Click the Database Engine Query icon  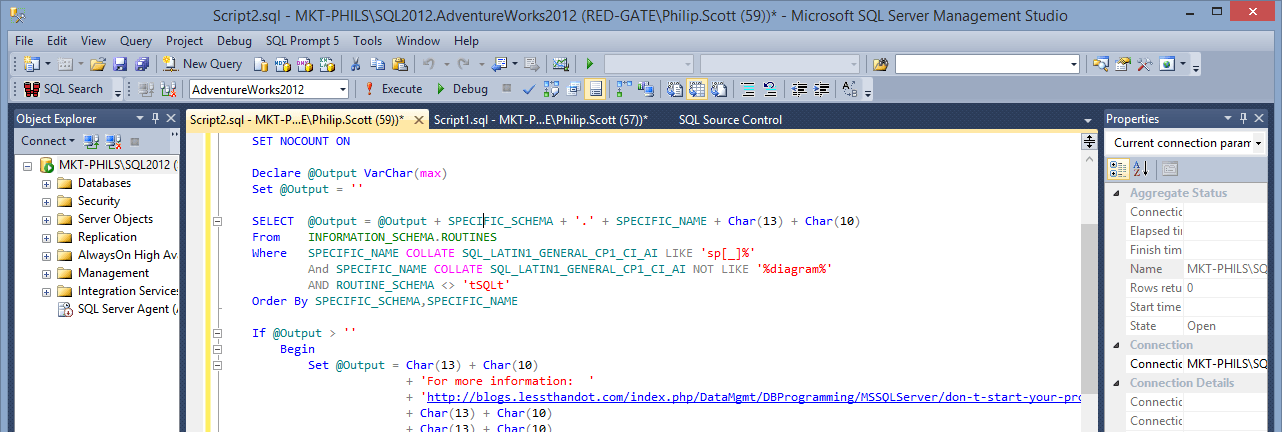pyautogui.click(x=260, y=64)
